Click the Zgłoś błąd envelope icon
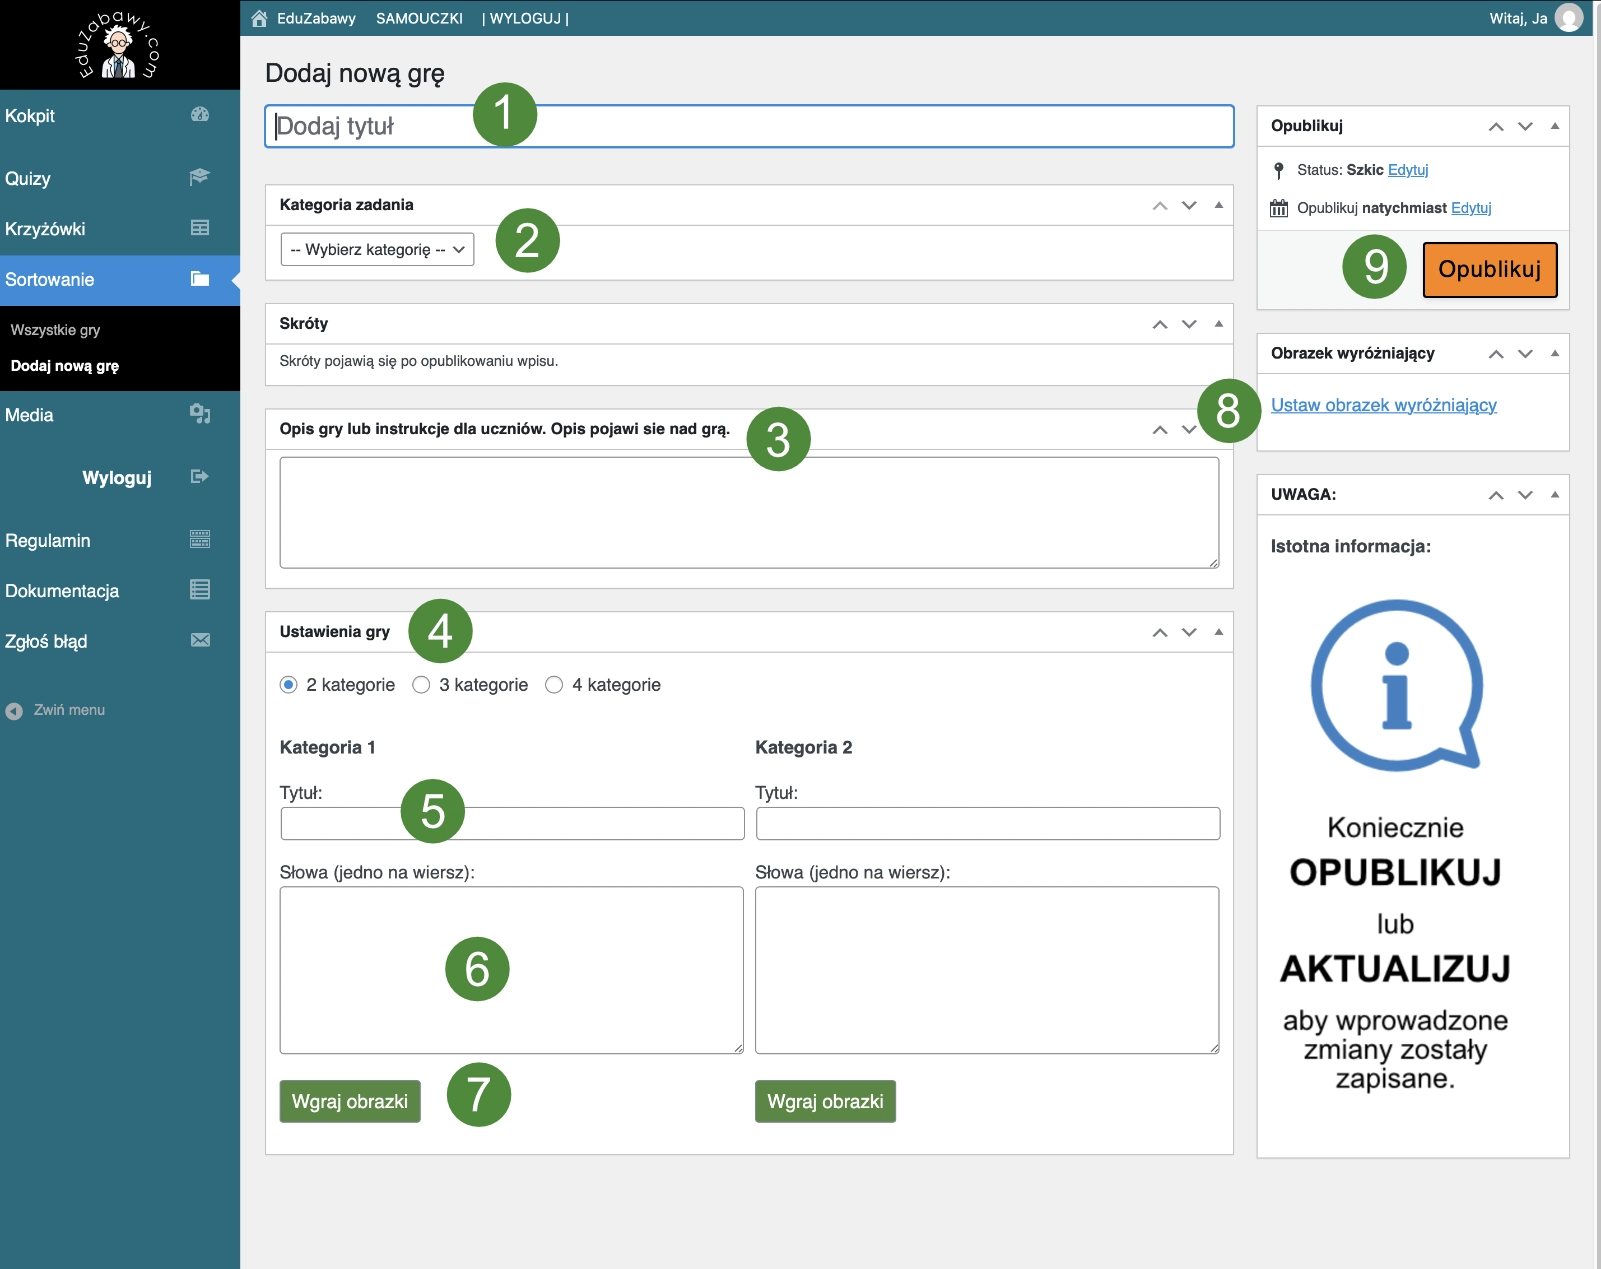This screenshot has width=1601, height=1269. coord(200,641)
